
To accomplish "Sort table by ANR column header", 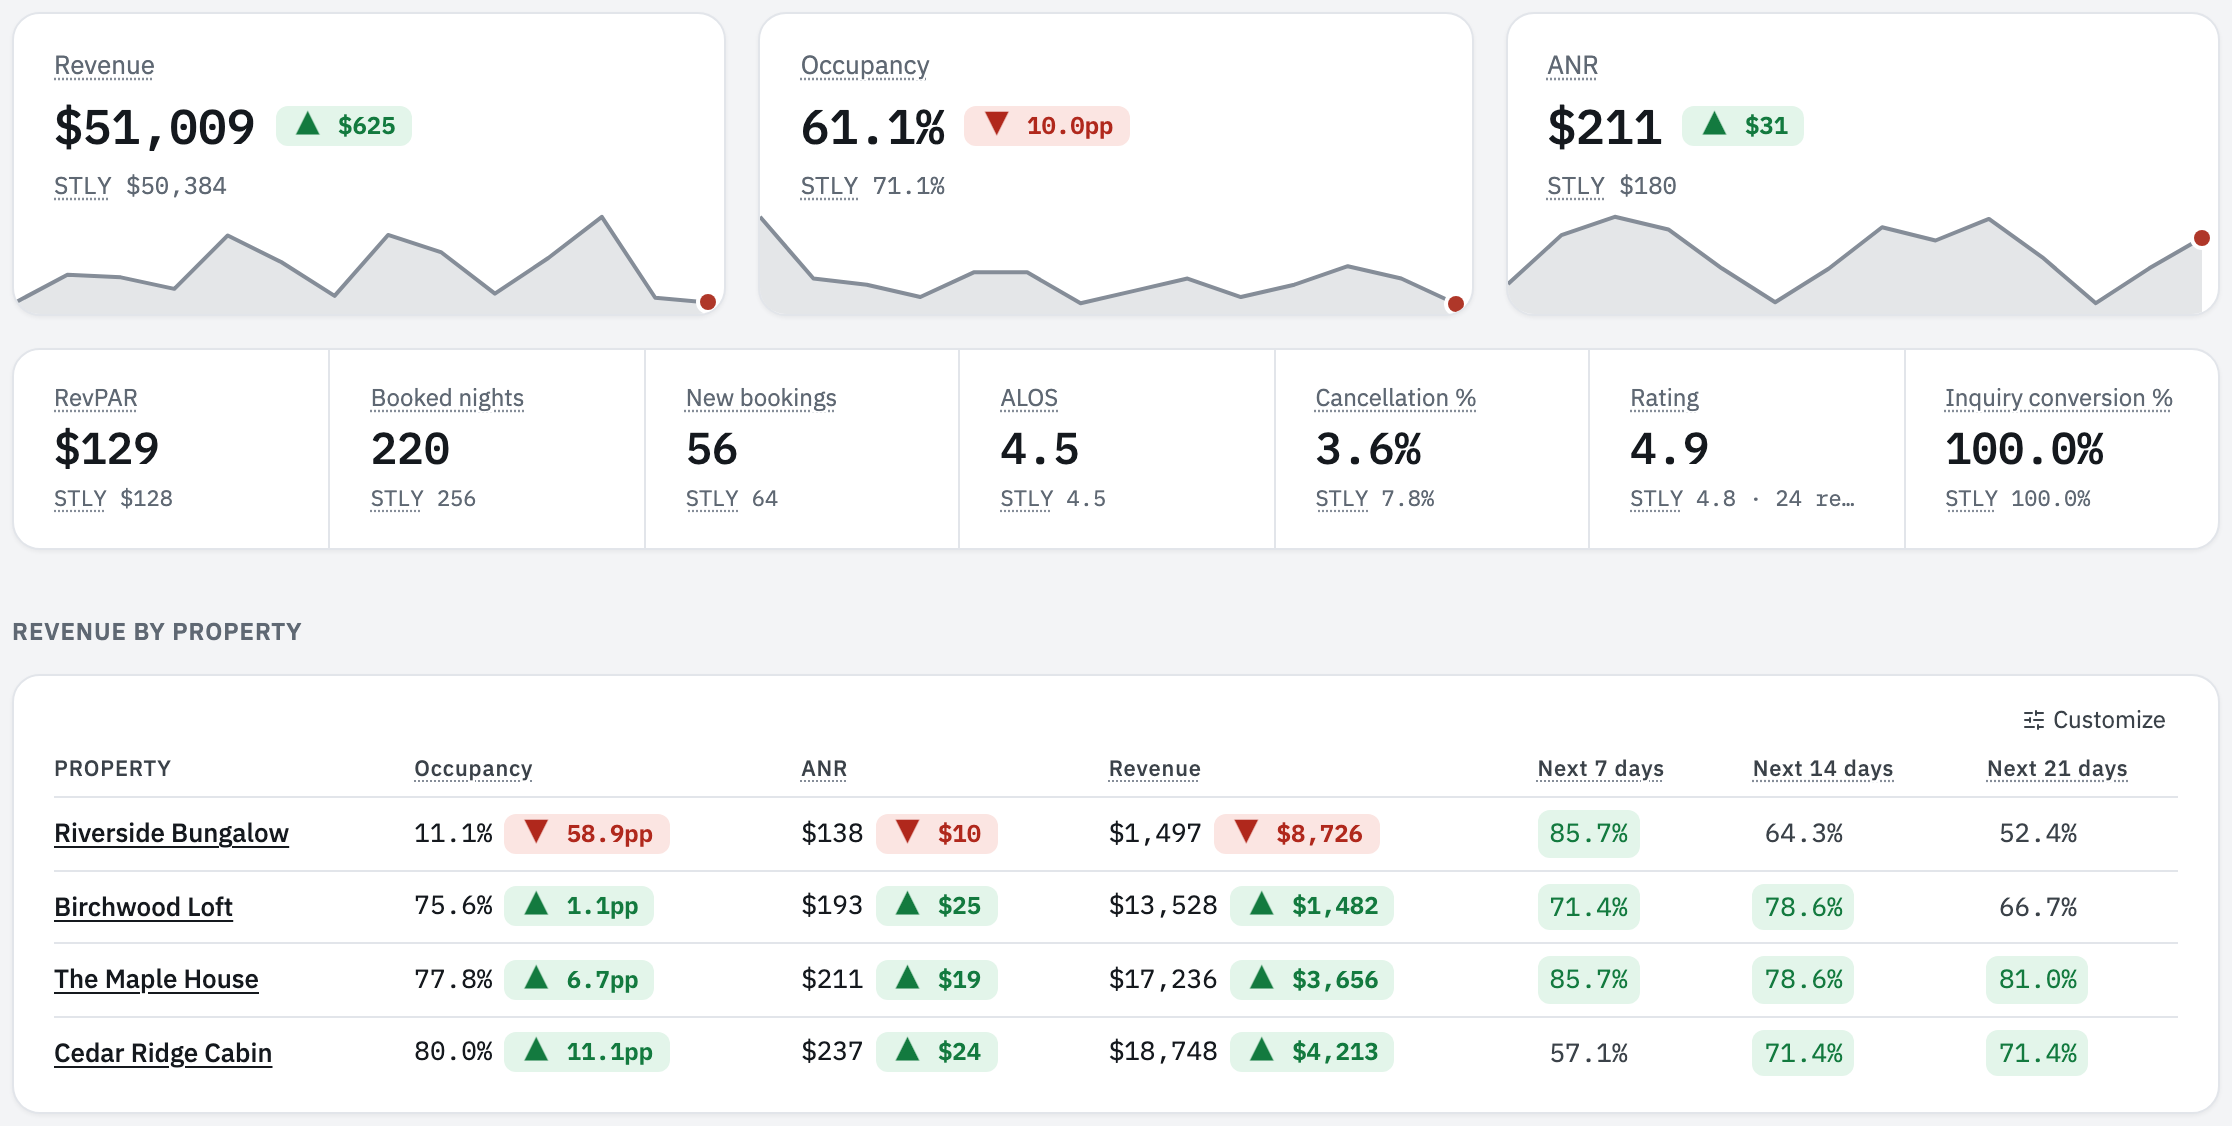I will point(824,768).
